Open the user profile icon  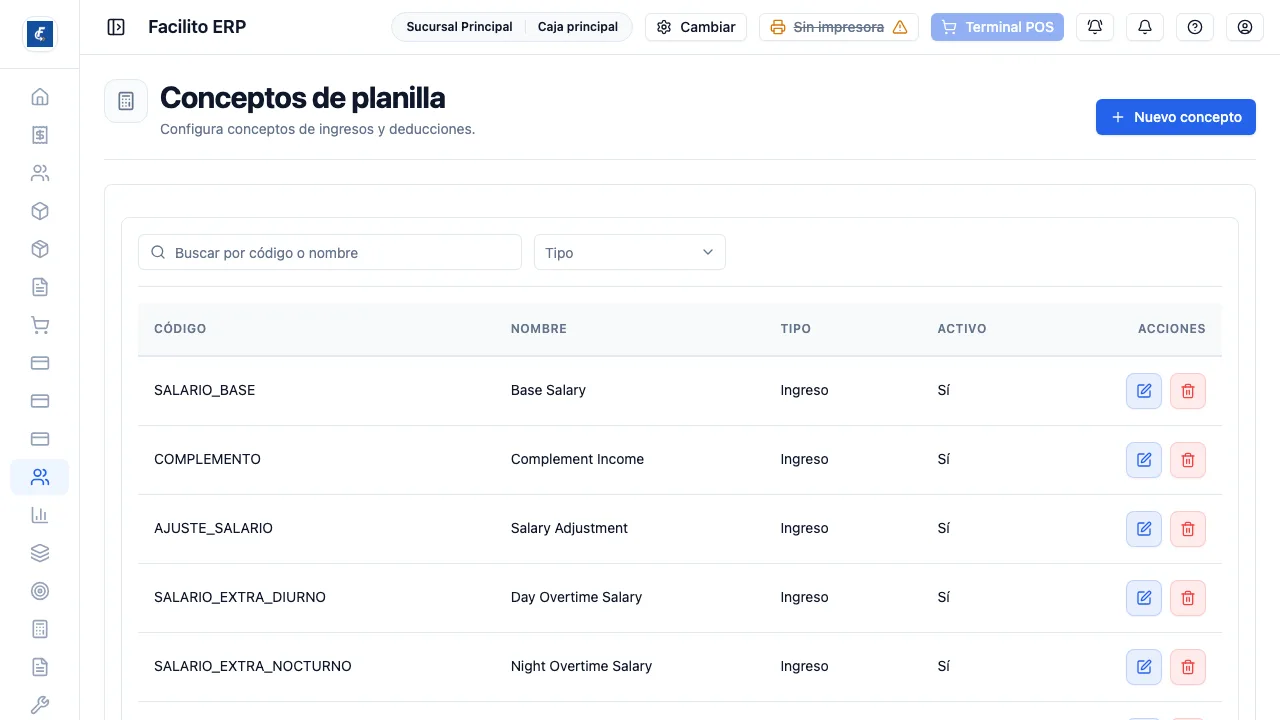pyautogui.click(x=1245, y=27)
